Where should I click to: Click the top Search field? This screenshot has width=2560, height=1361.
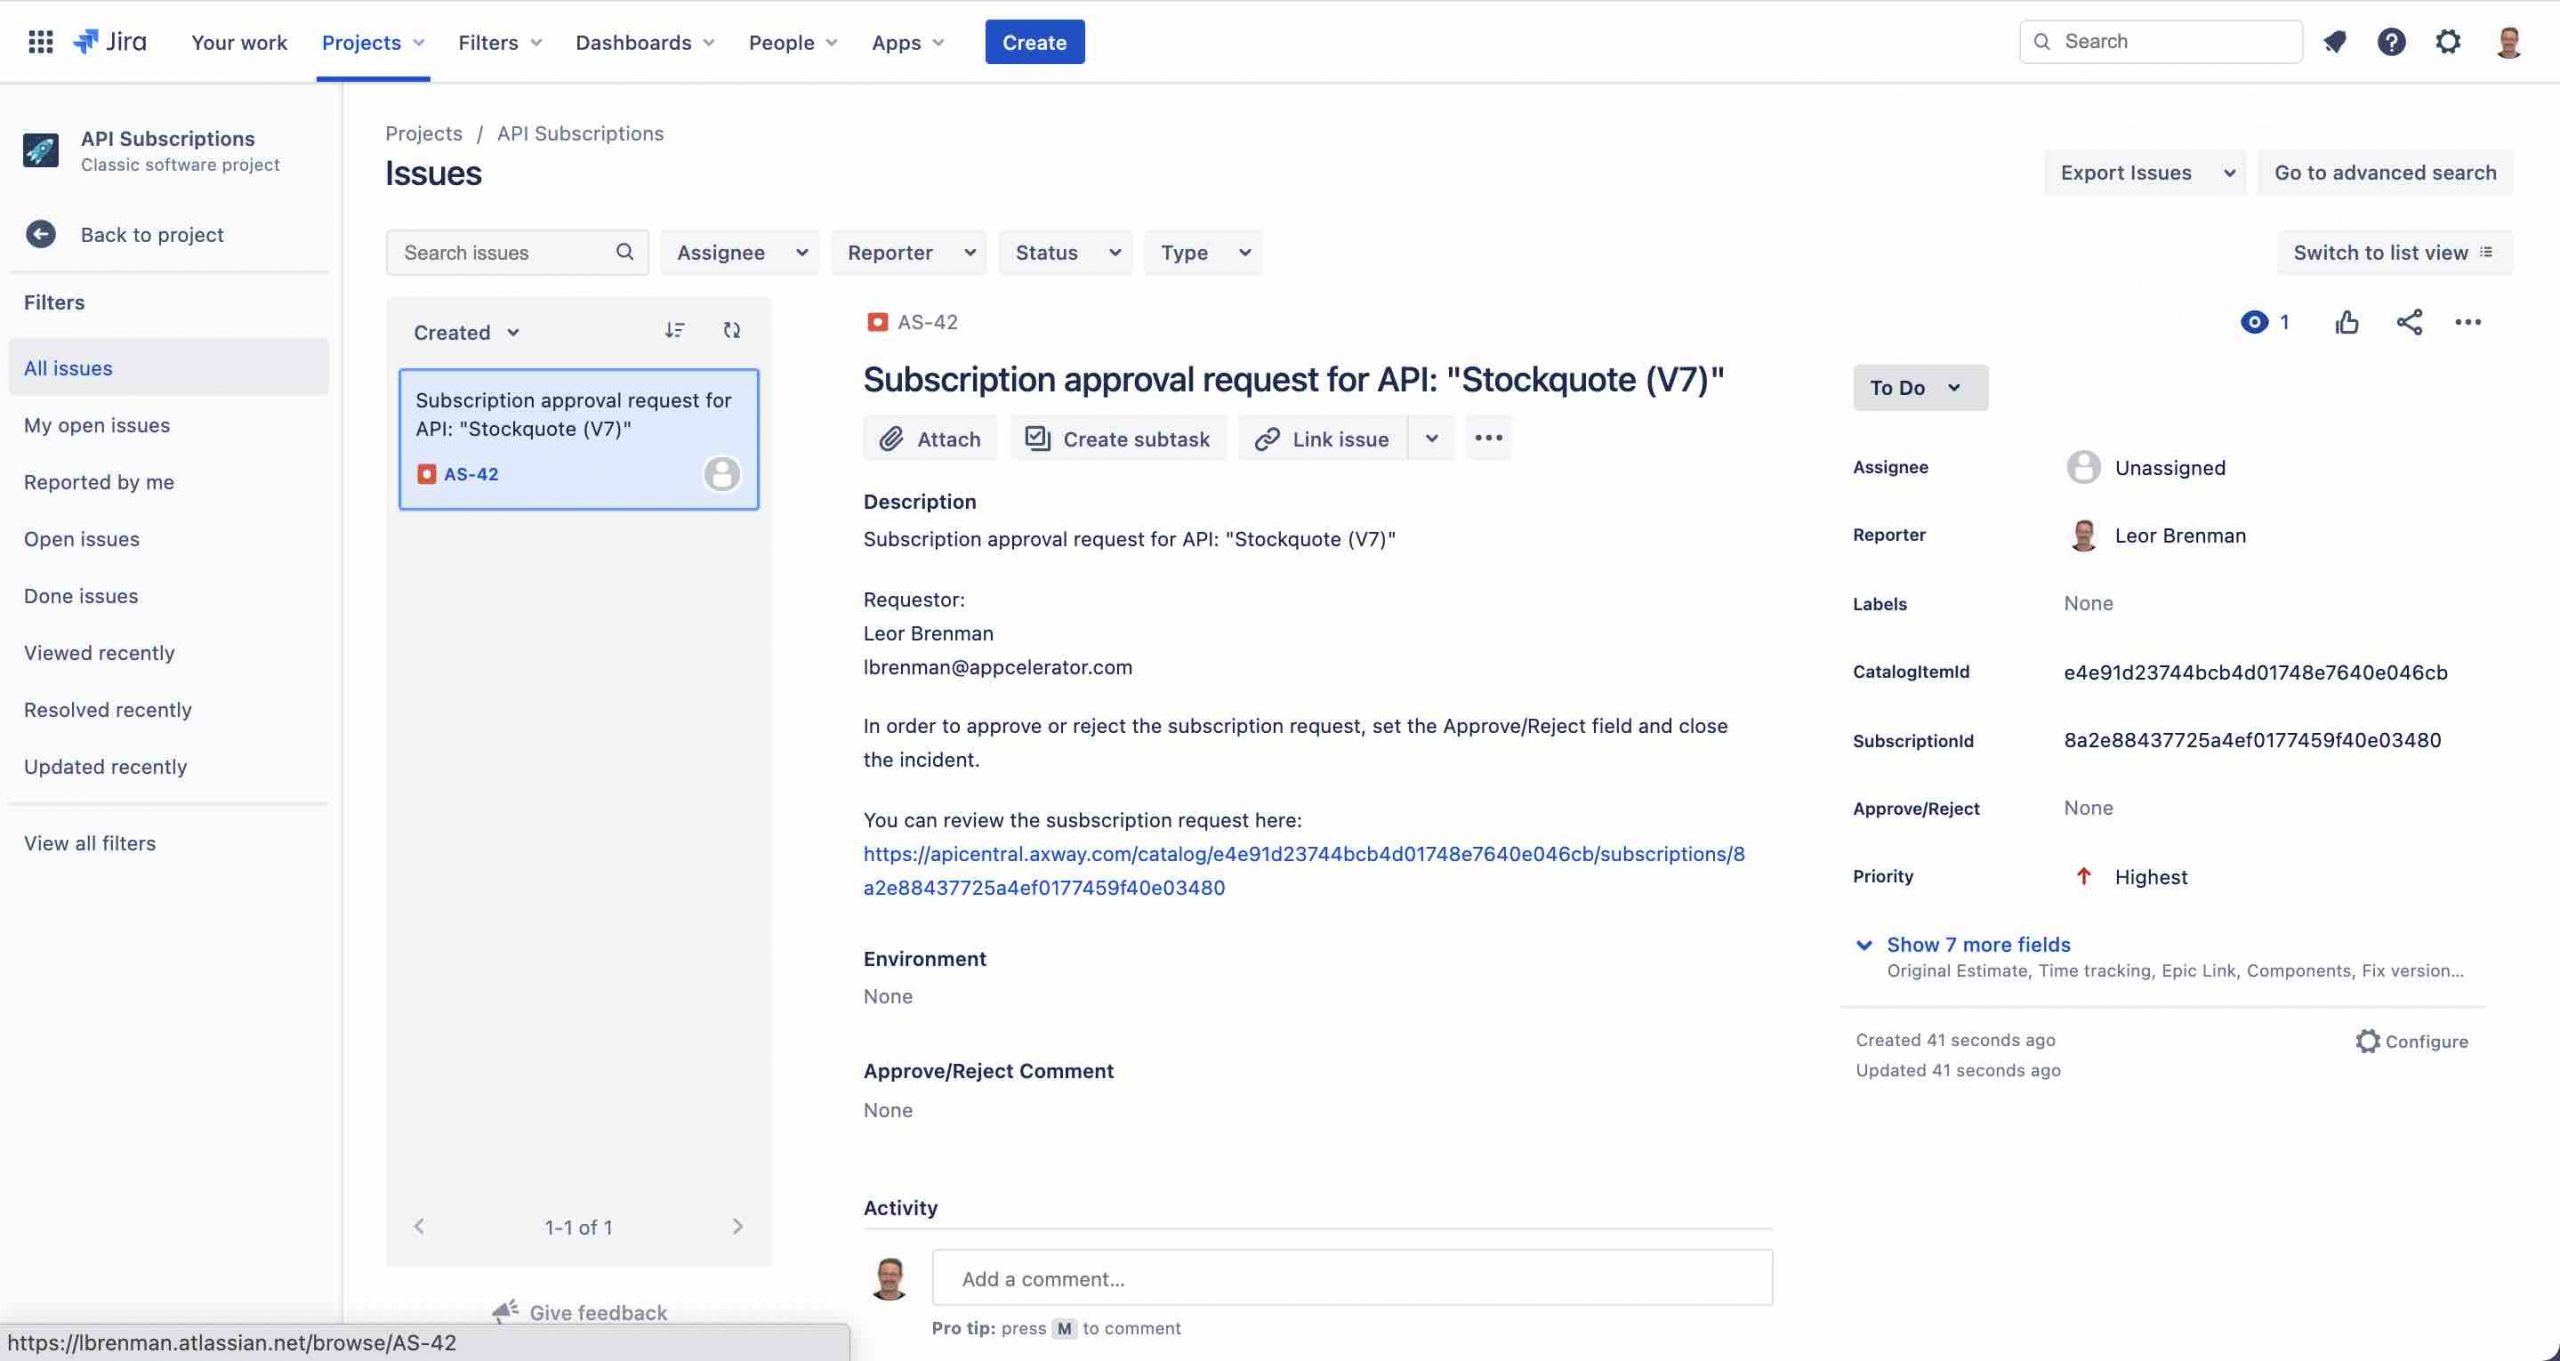click(x=2160, y=41)
